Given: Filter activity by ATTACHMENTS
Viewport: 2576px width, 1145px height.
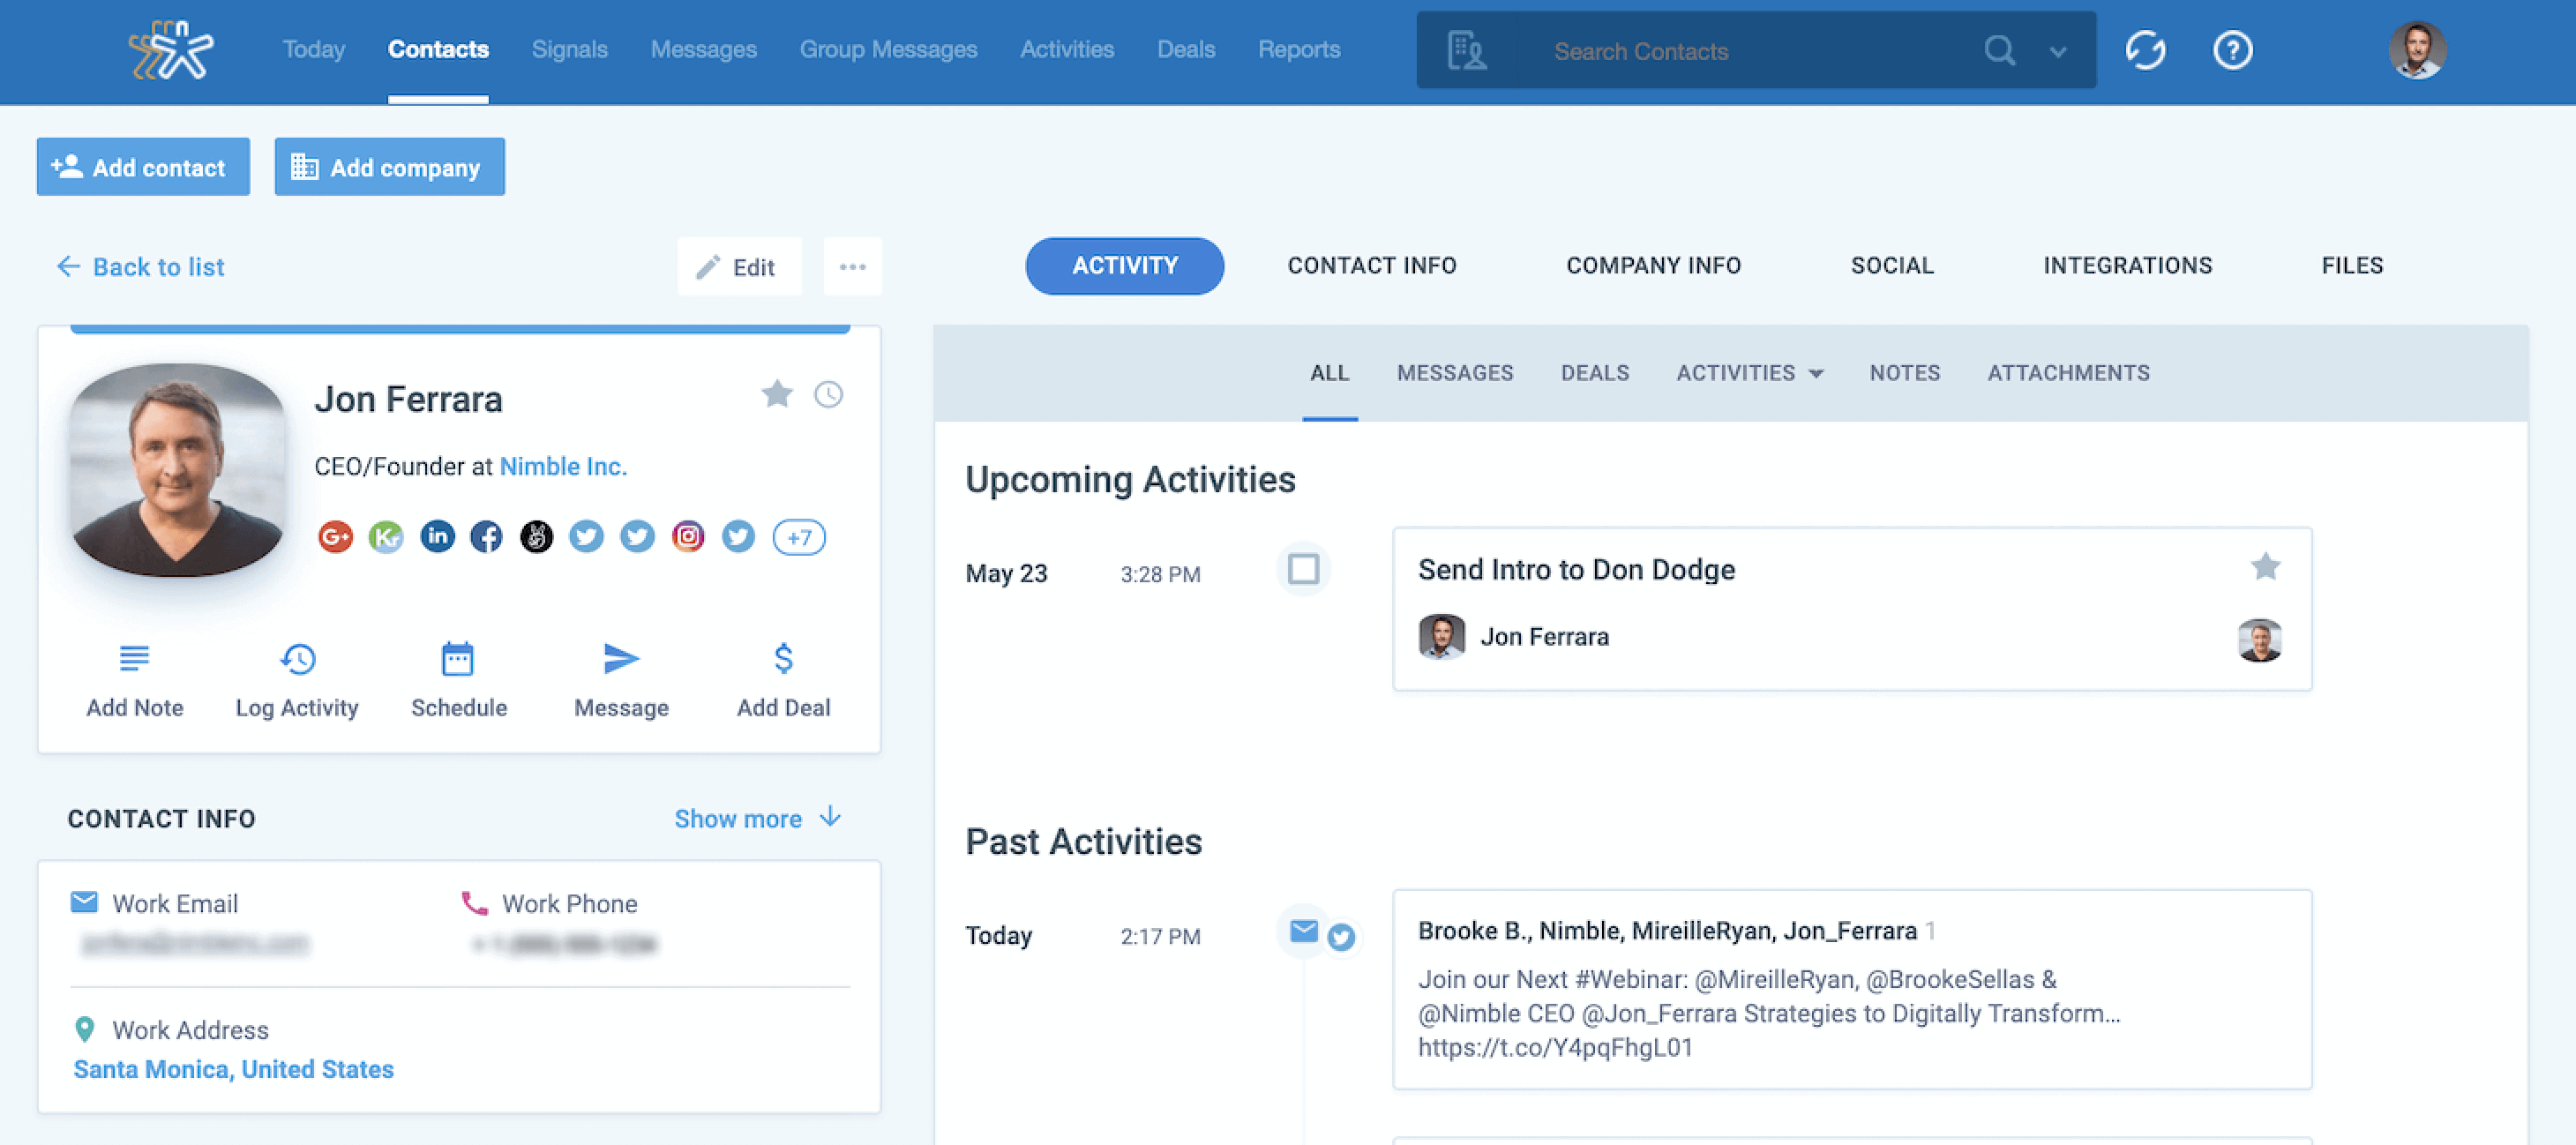Looking at the screenshot, I should pos(2068,373).
